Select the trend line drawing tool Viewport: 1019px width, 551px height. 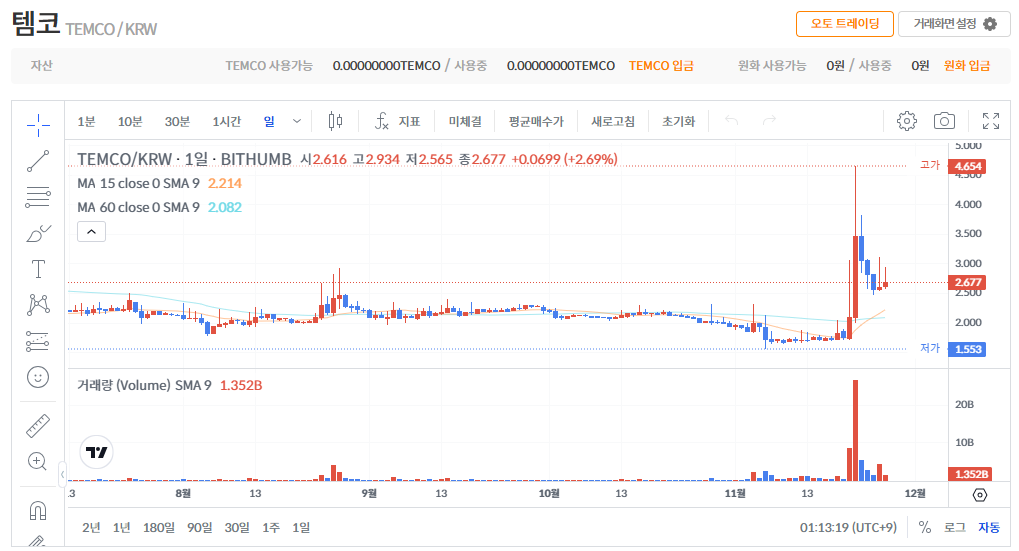pos(38,160)
